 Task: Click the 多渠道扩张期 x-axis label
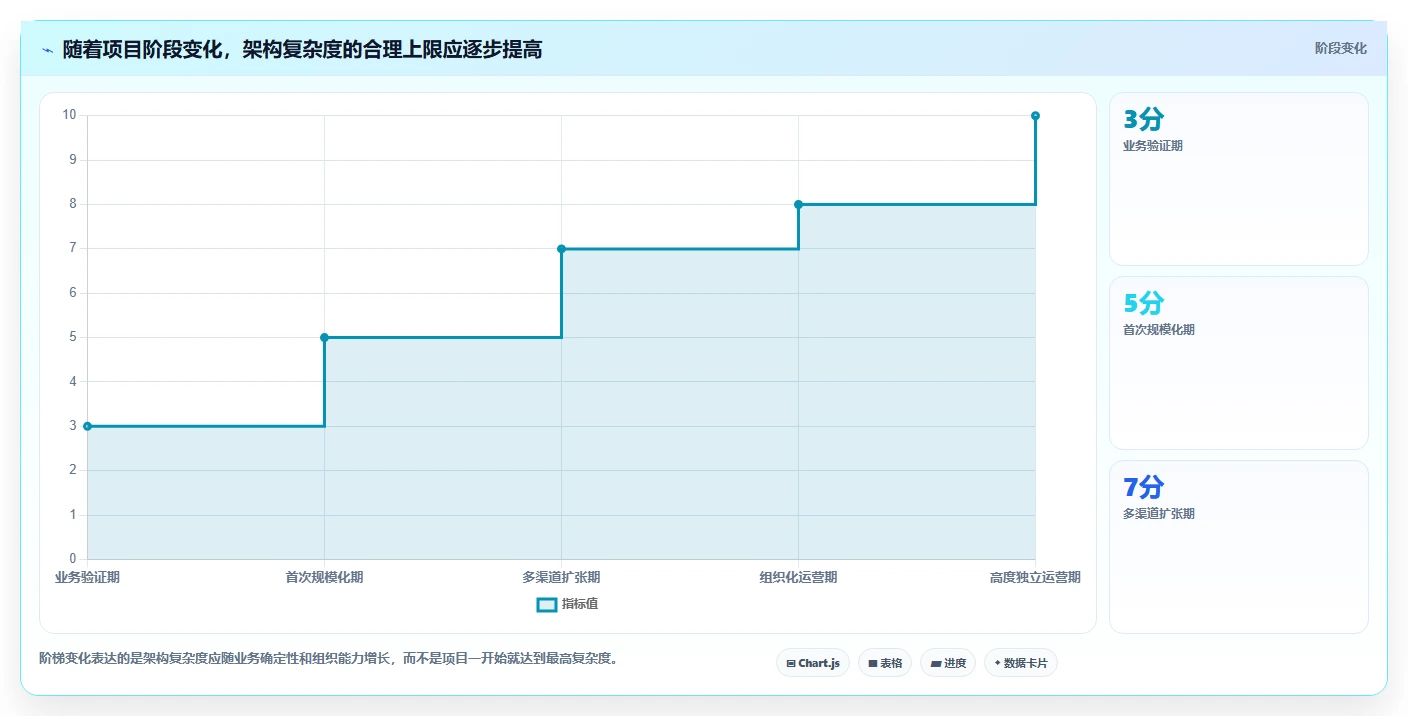pyautogui.click(x=561, y=577)
